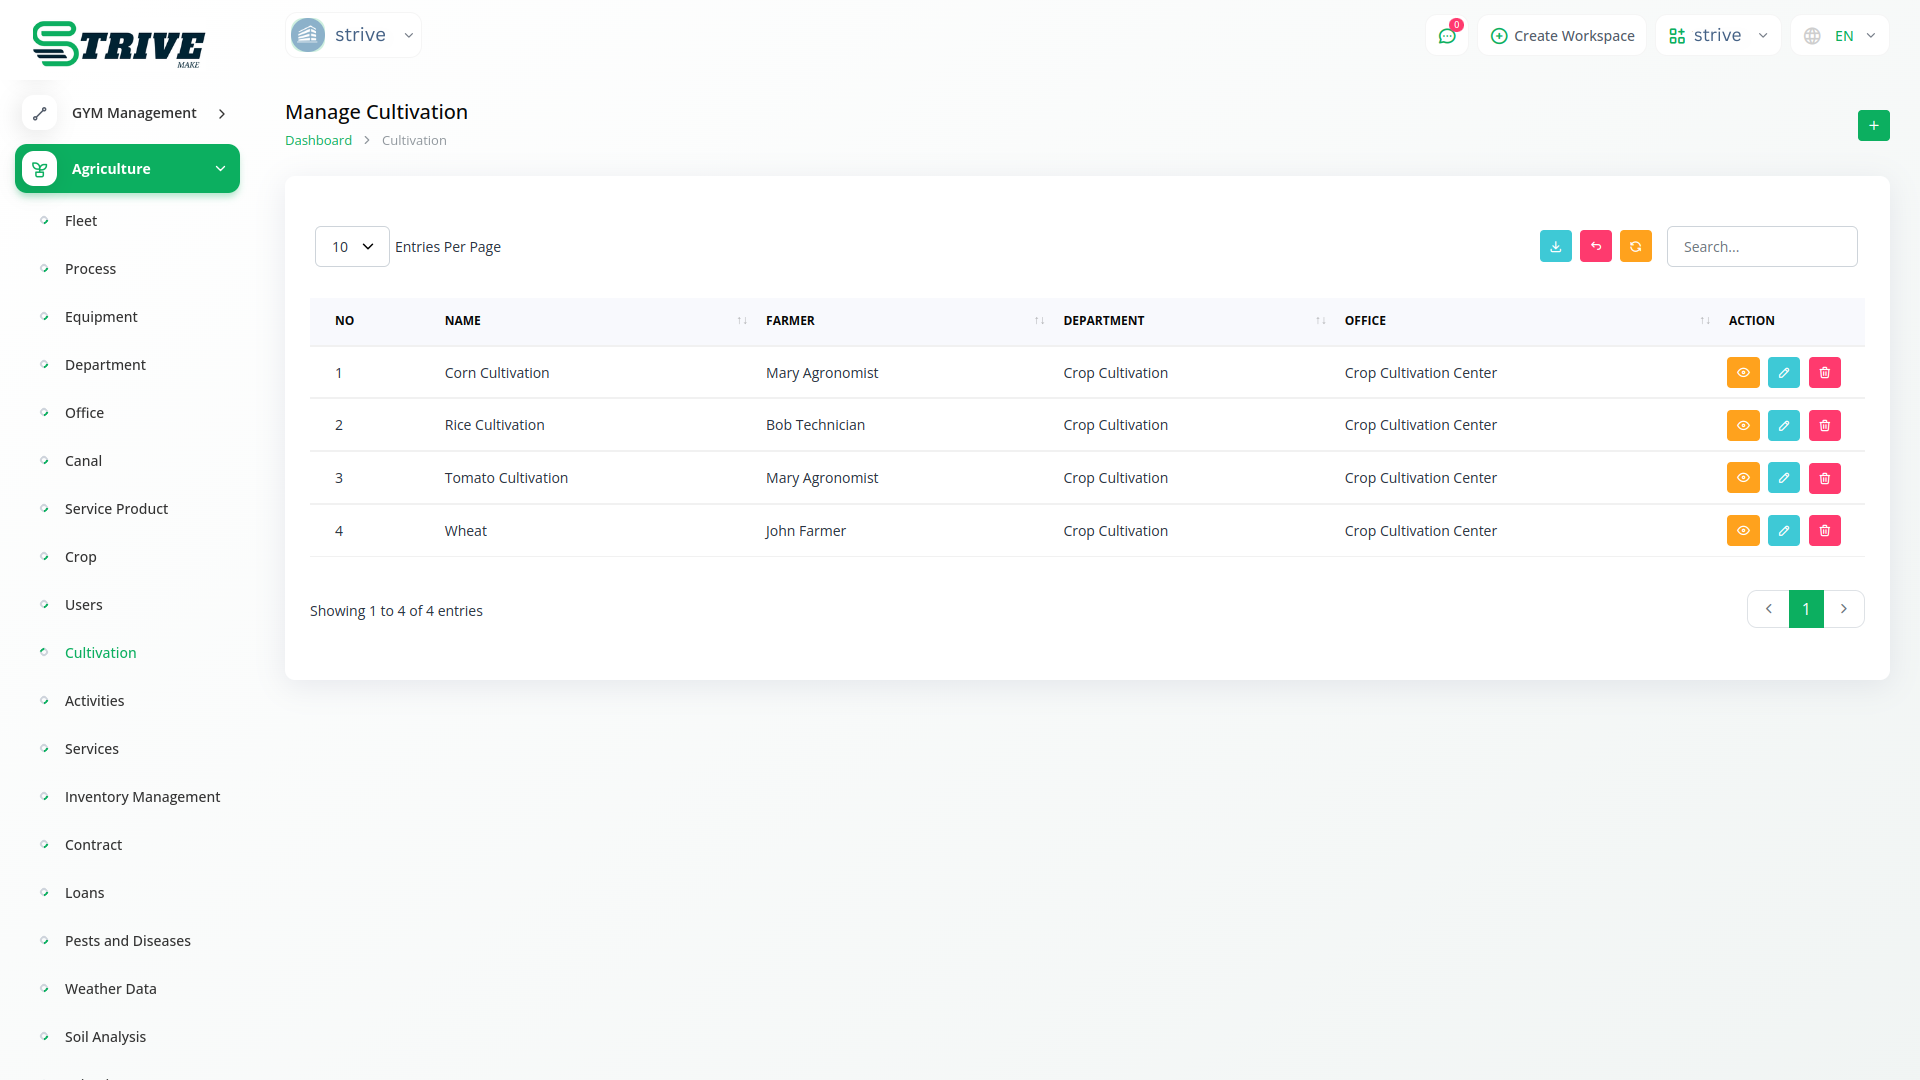
Task: View the Wheat cultivation via eye icon
Action: (x=1742, y=531)
